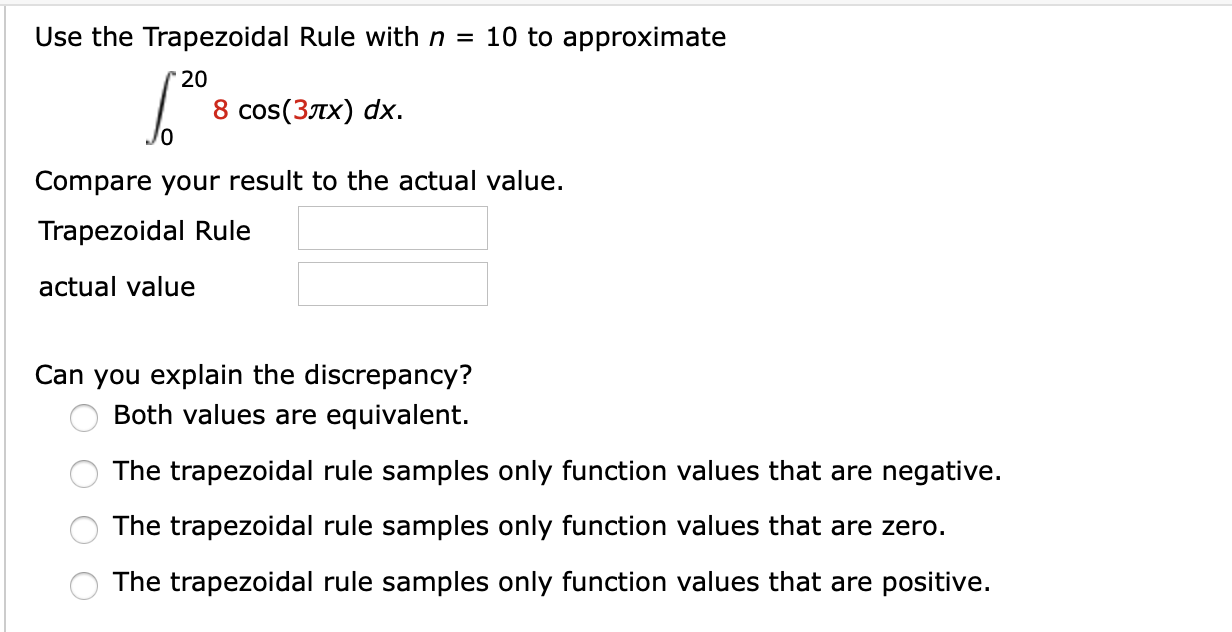
Task: Click the dx at the end of the integral
Action: point(381,110)
